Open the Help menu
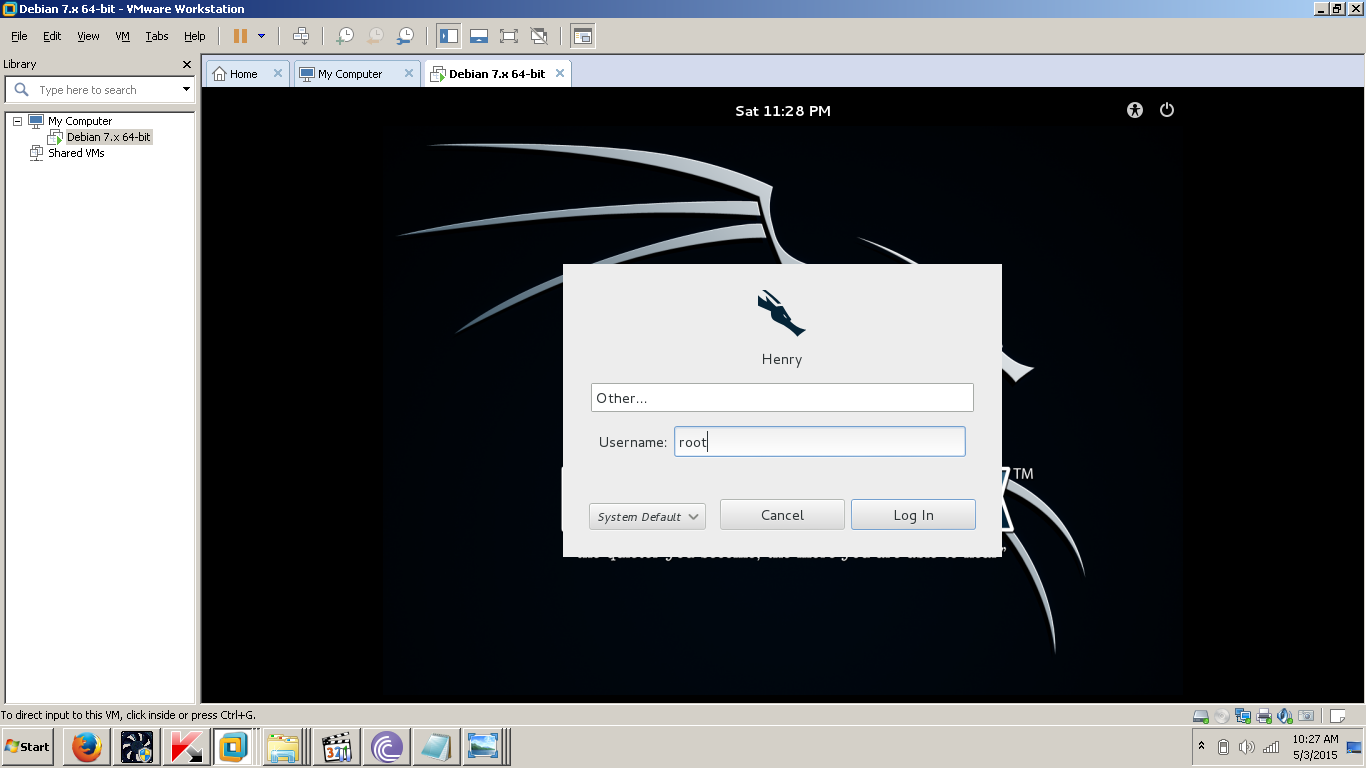This screenshot has width=1366, height=768. (x=195, y=36)
